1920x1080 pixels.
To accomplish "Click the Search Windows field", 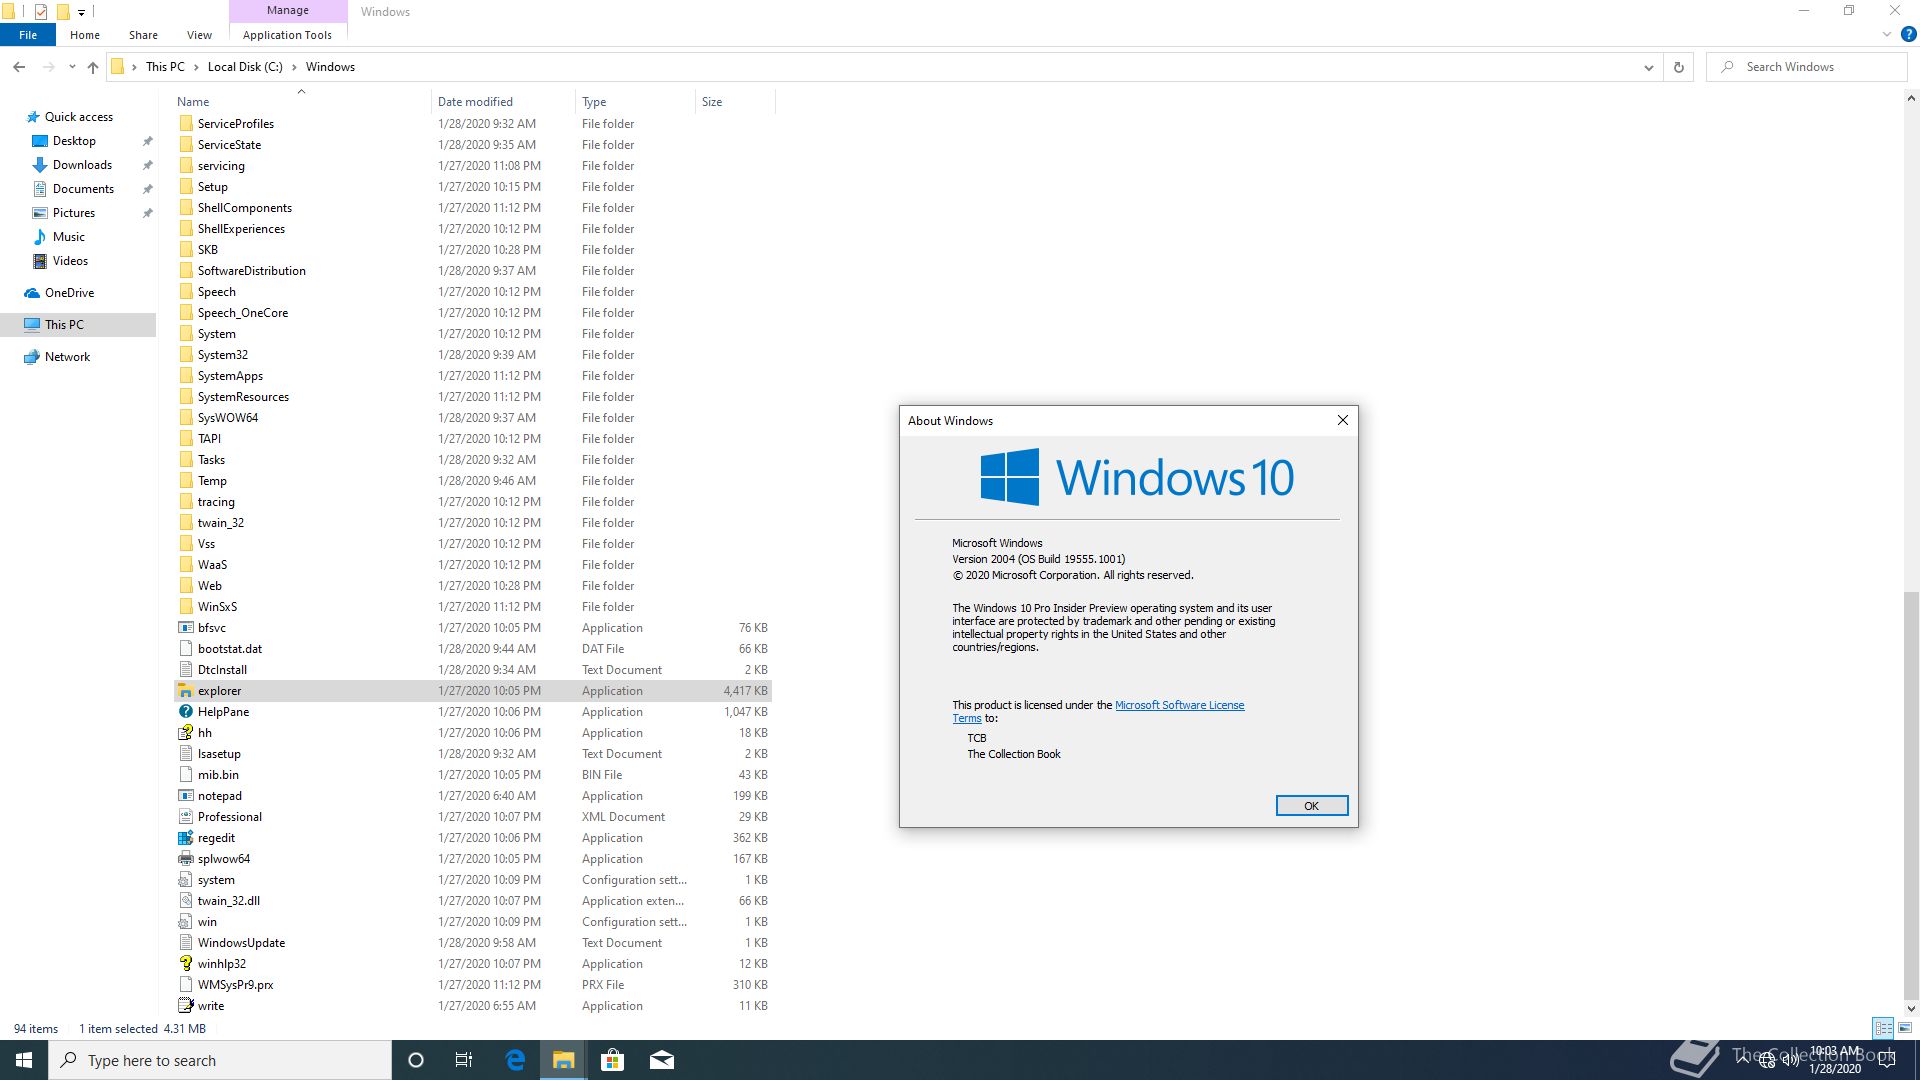I will [x=1807, y=67].
